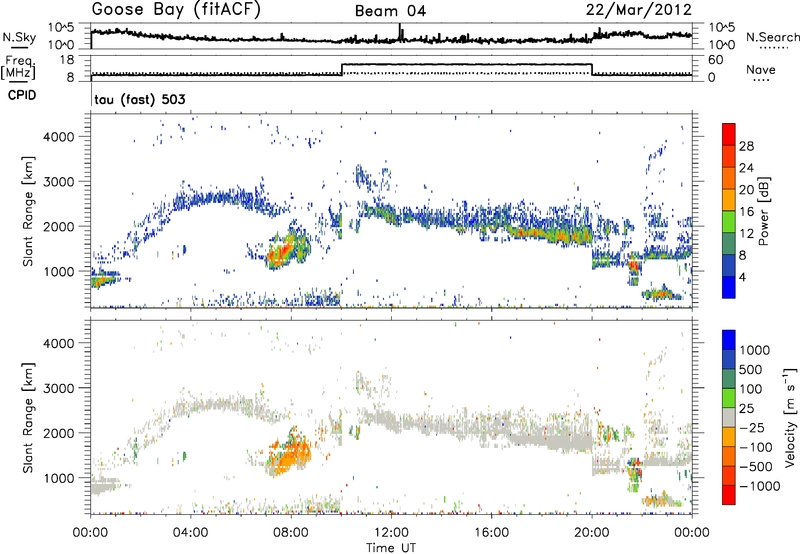Click the 'Beam 04' label
The height and width of the screenshot is (554, 800).
390,11
